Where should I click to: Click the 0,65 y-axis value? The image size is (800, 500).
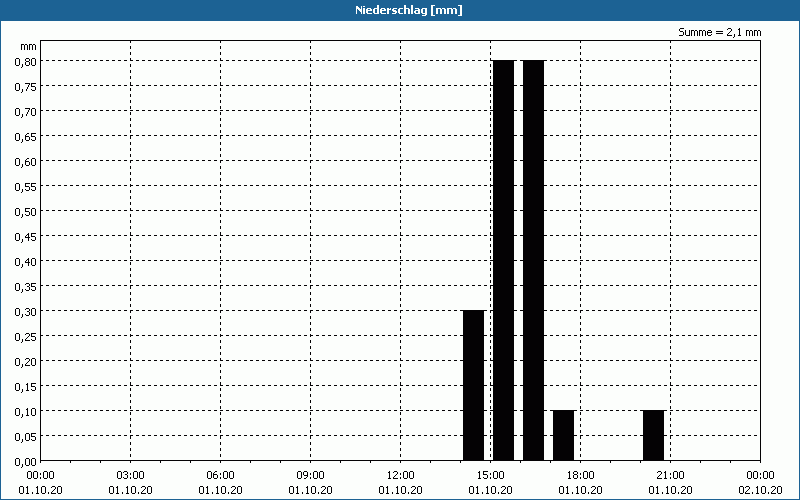point(26,136)
